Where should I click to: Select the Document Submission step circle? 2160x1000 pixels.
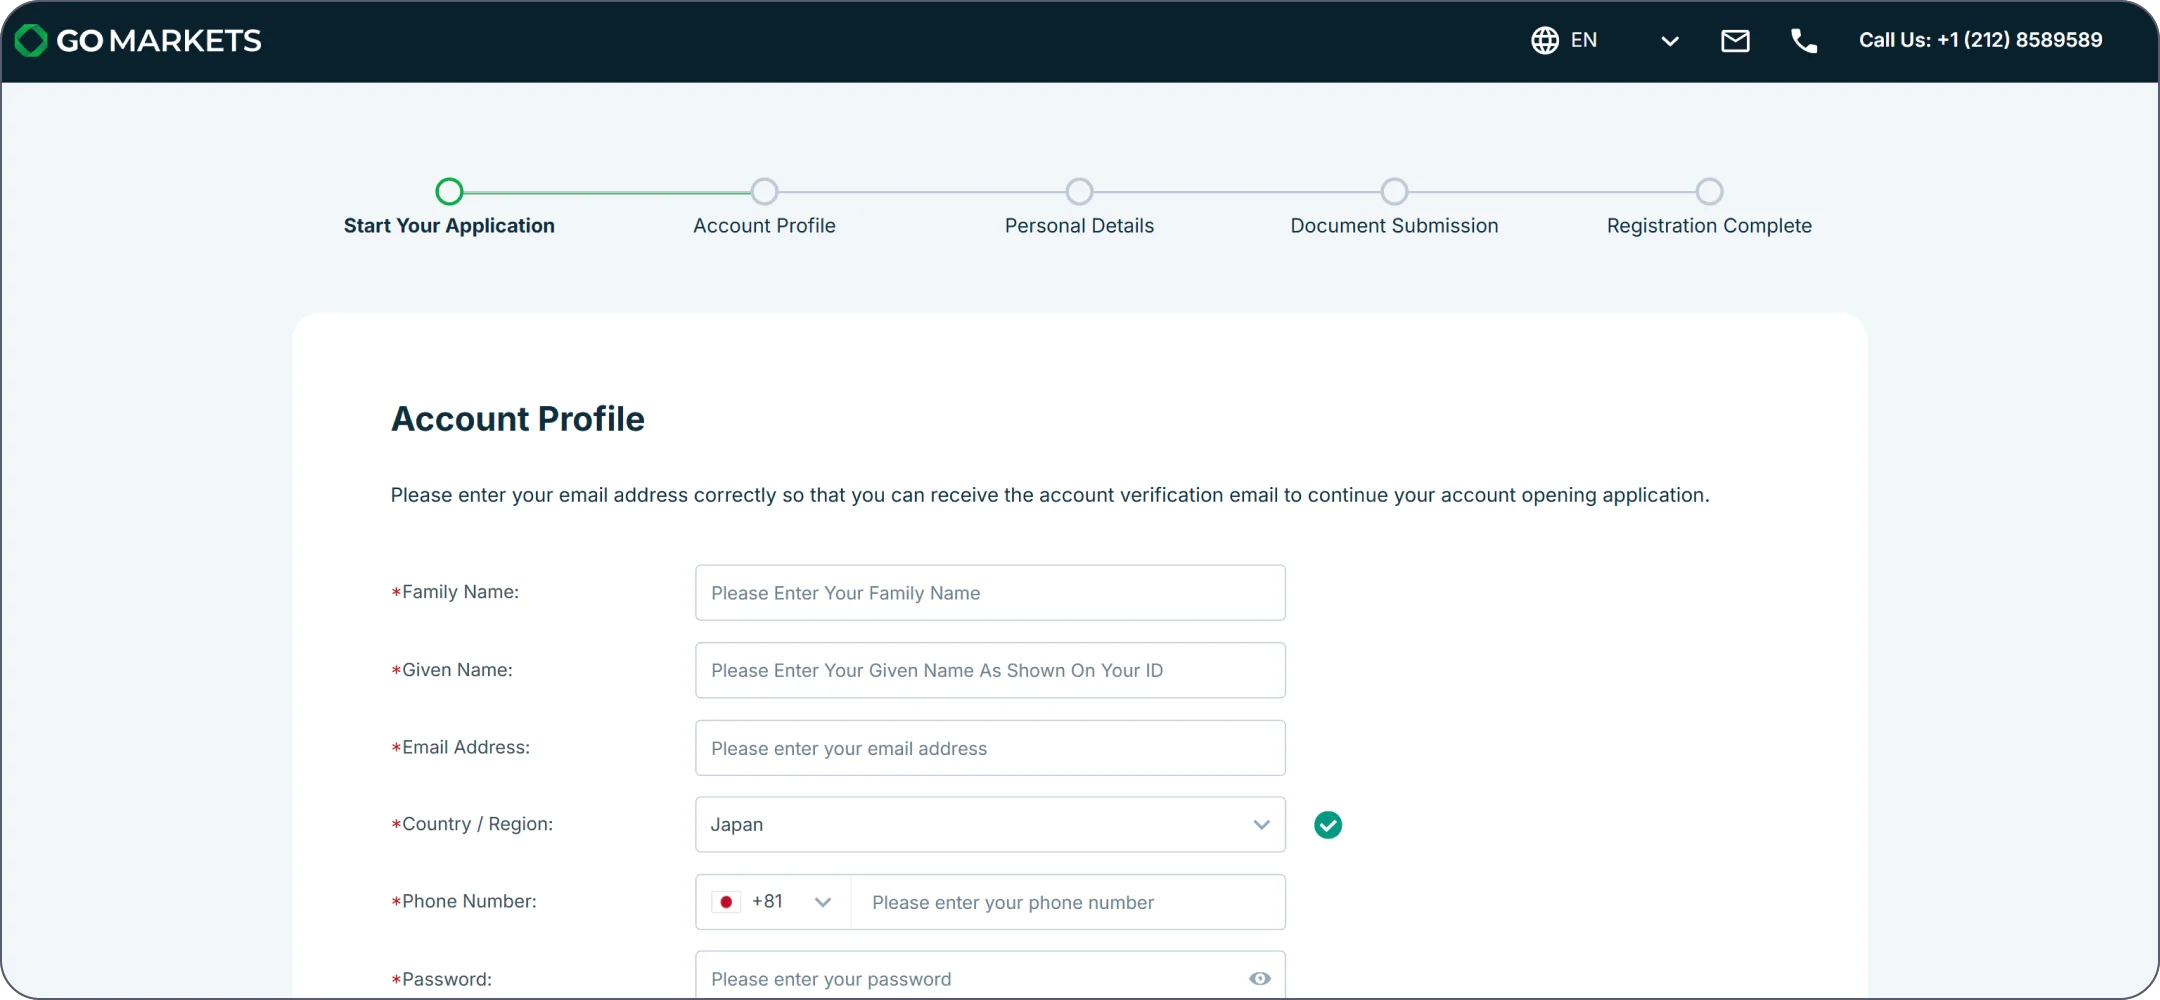(x=1394, y=191)
